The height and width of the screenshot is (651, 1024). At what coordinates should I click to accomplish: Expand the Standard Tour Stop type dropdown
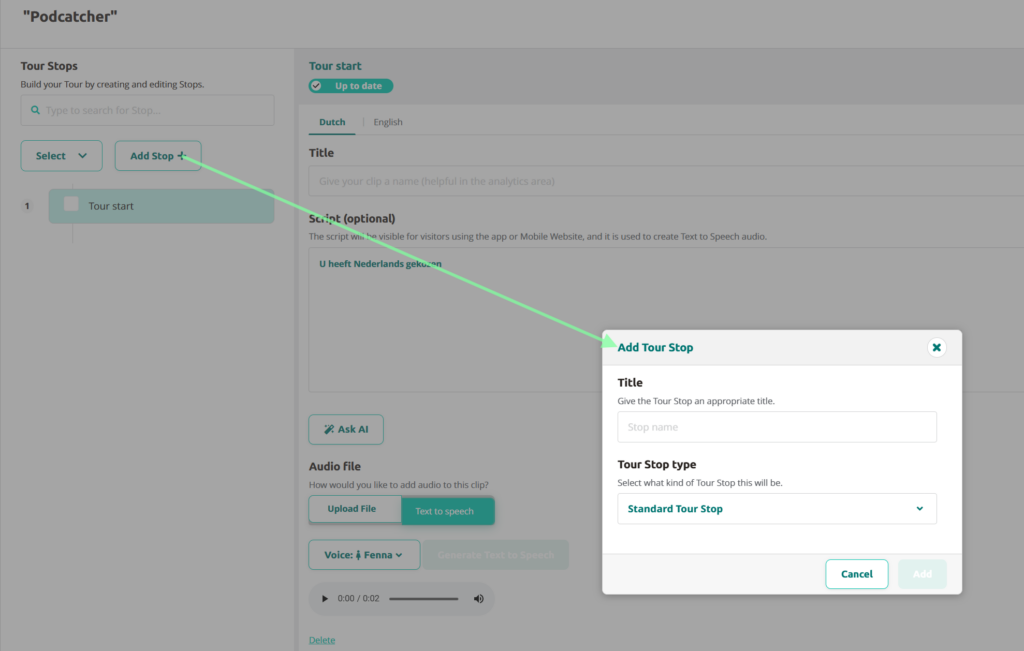[x=777, y=509]
